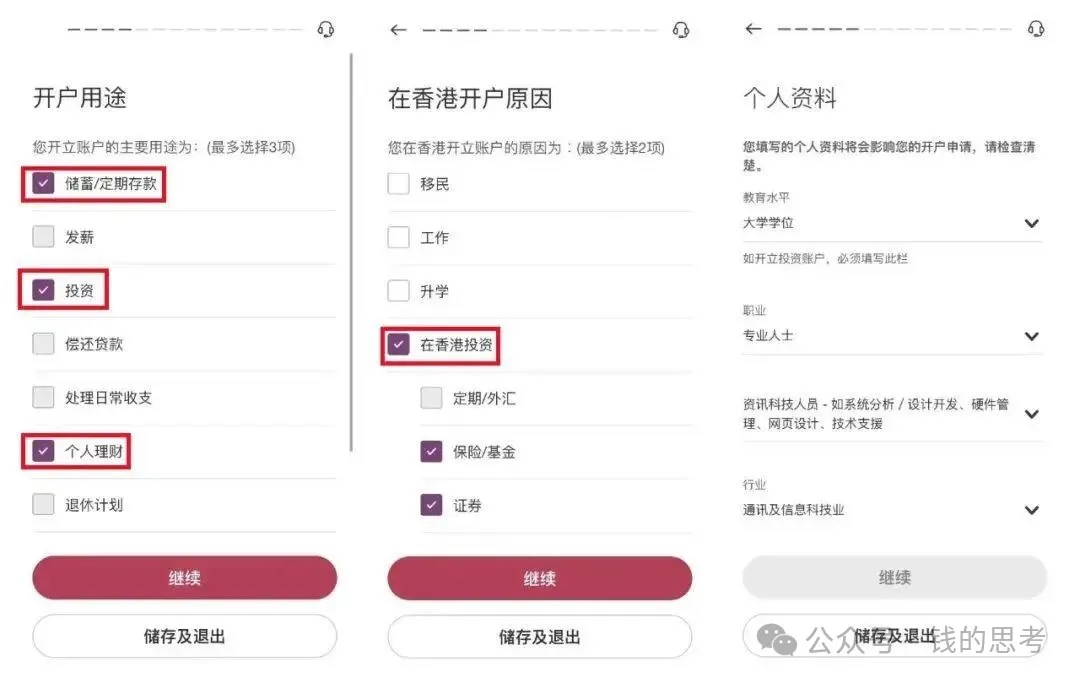Viewport: 1080px width, 683px height.
Task: Click the dashed progress indicator on 个人资料 screen
Action: [x=894, y=29]
